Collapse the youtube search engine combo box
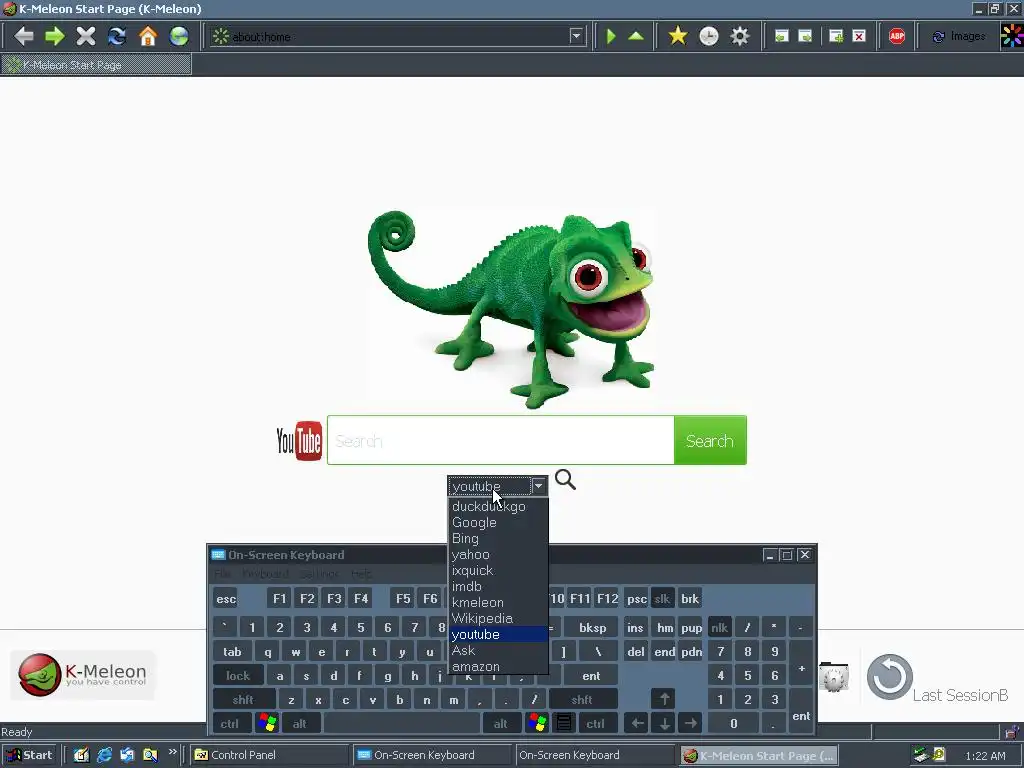This screenshot has width=1024, height=768. pos(538,486)
